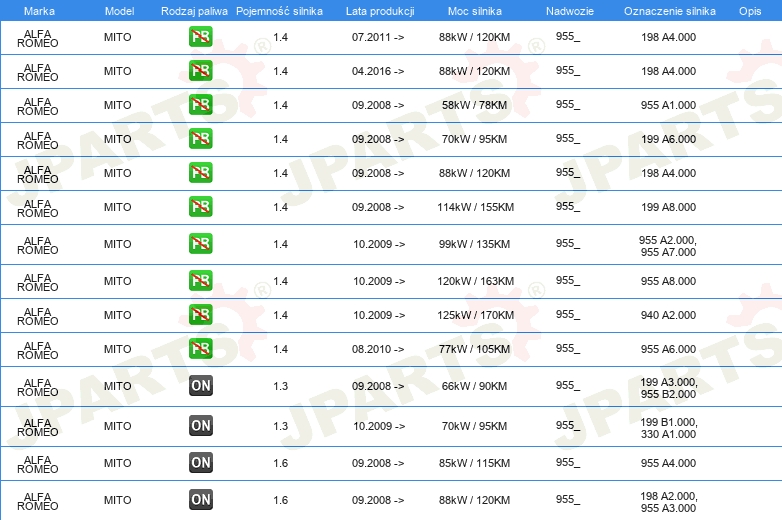Select engine codes 955 A2.000, 955 A7.000
Viewport: 782px width, 520px height.
(x=668, y=246)
